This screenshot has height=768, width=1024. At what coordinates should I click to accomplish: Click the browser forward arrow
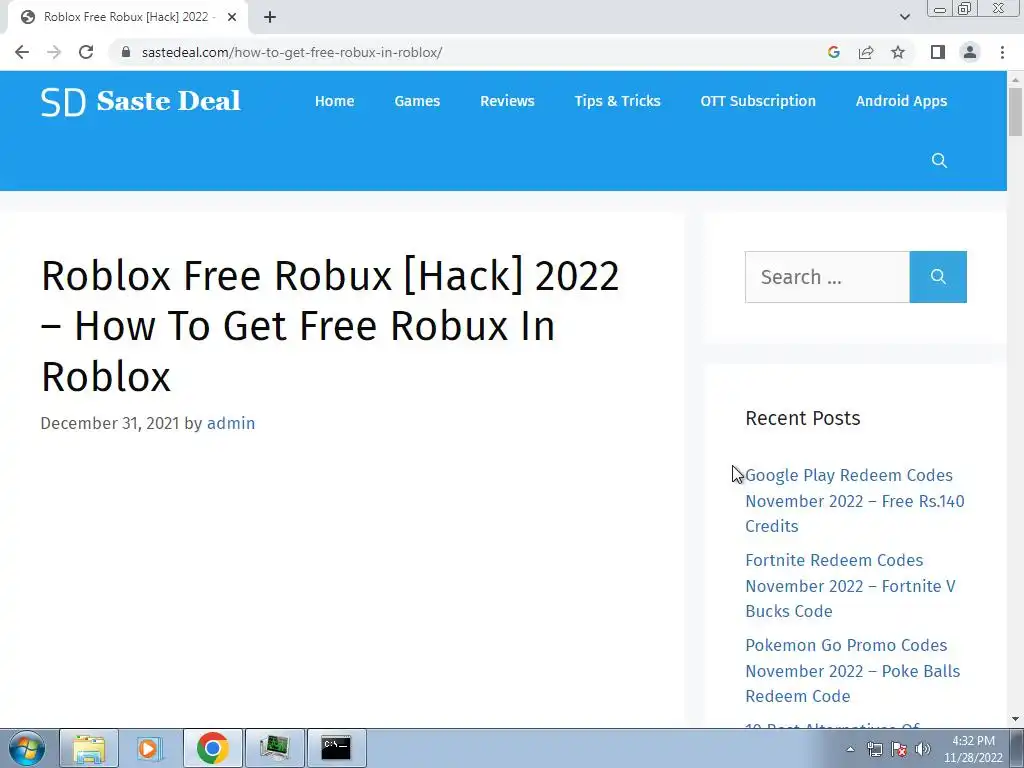(54, 52)
